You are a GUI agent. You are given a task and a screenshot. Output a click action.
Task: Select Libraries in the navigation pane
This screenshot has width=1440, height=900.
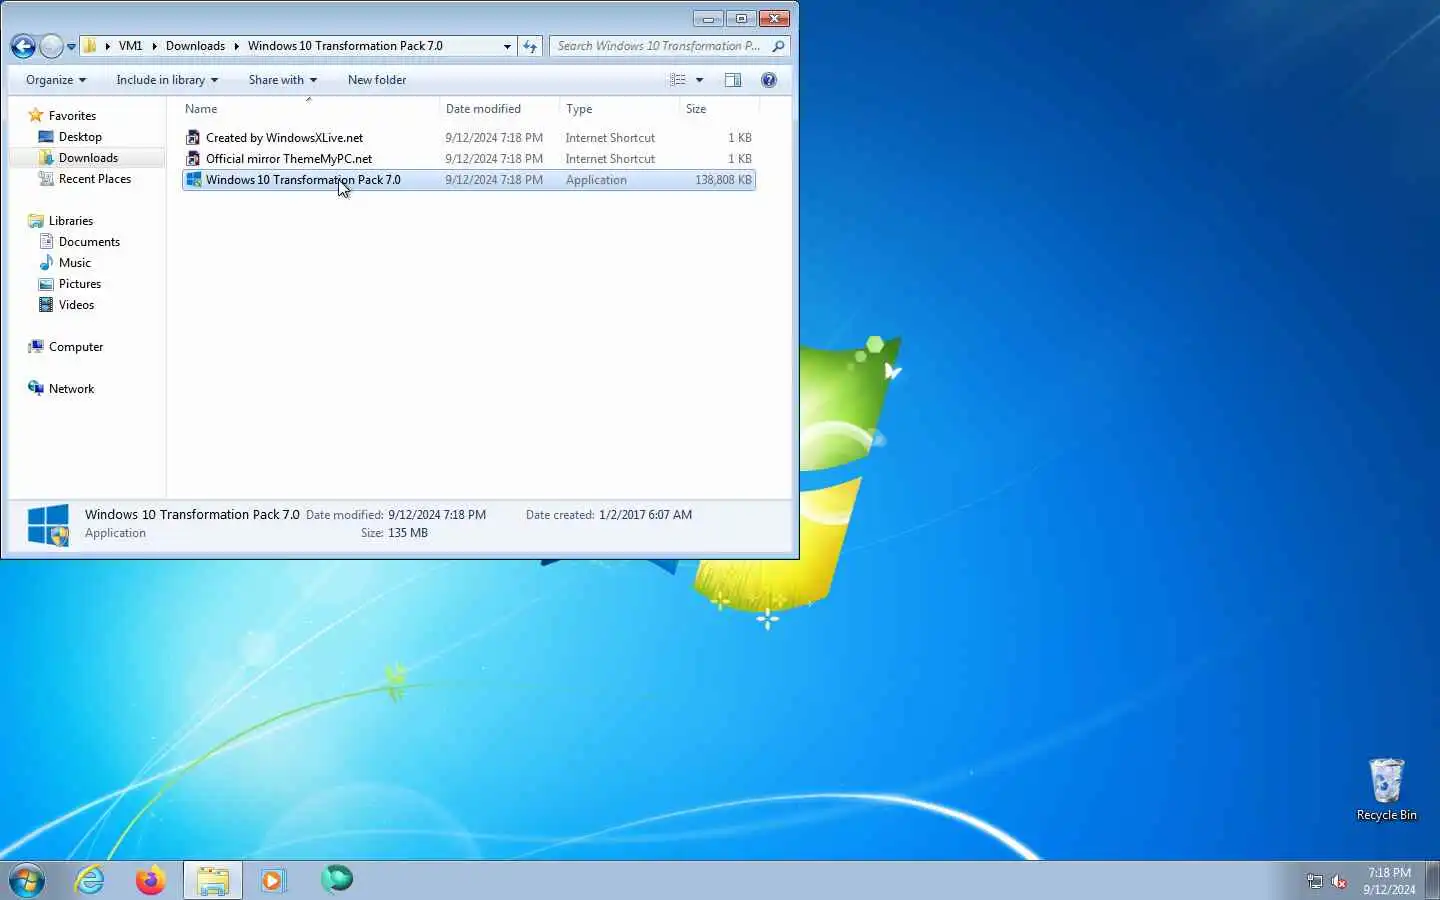70,221
